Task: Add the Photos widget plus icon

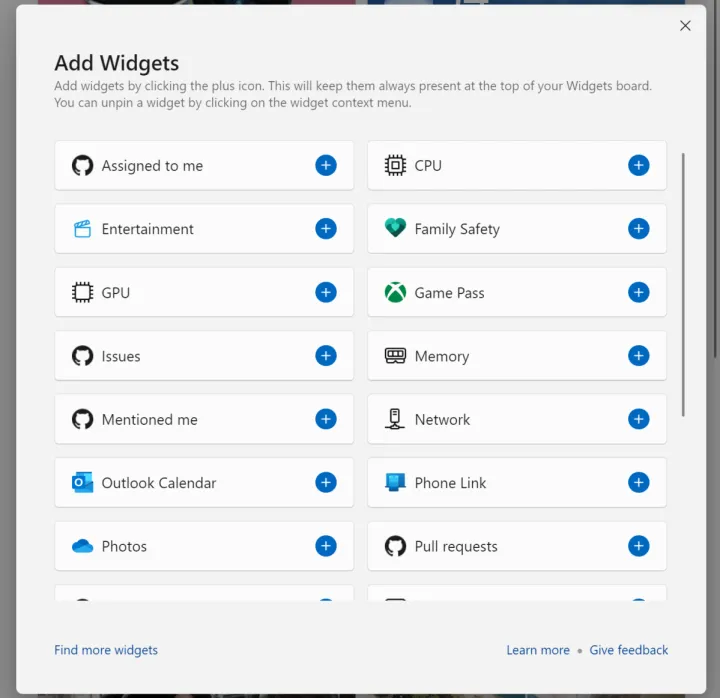Action: pyautogui.click(x=326, y=546)
